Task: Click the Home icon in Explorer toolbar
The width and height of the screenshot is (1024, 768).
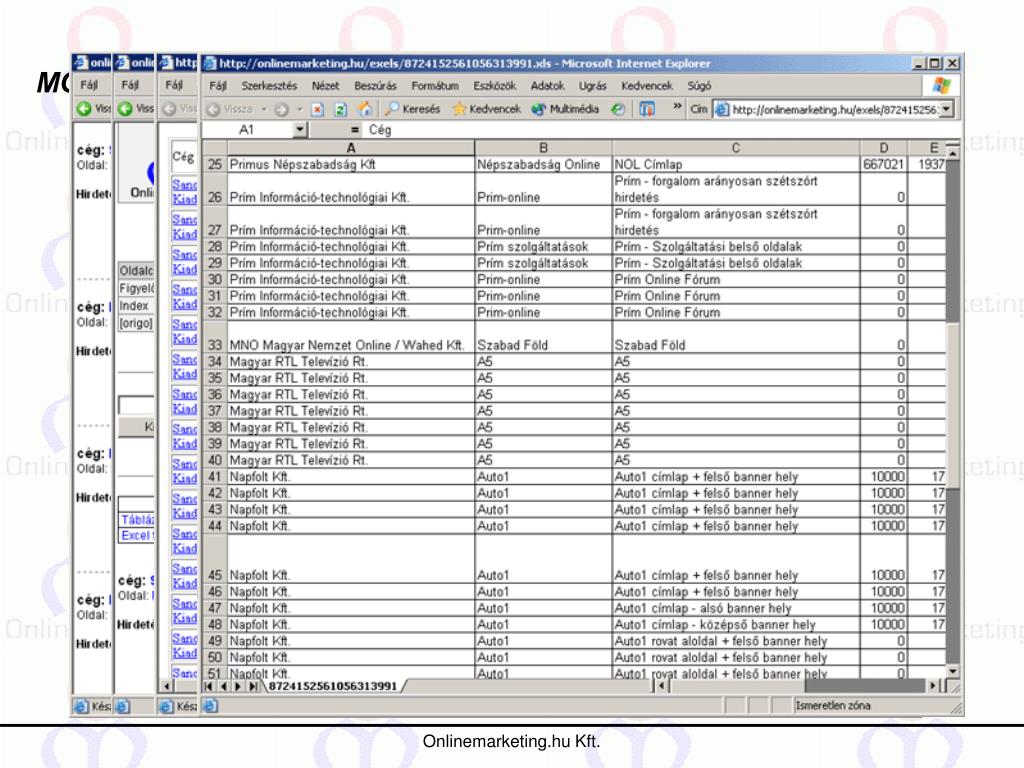Action: [x=364, y=109]
